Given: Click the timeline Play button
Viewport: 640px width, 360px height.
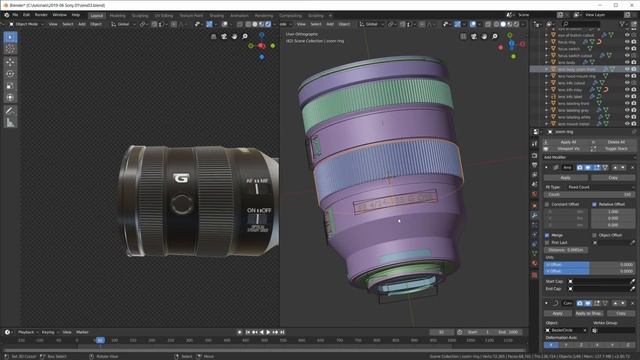Looking at the screenshot, I should tap(268, 332).
